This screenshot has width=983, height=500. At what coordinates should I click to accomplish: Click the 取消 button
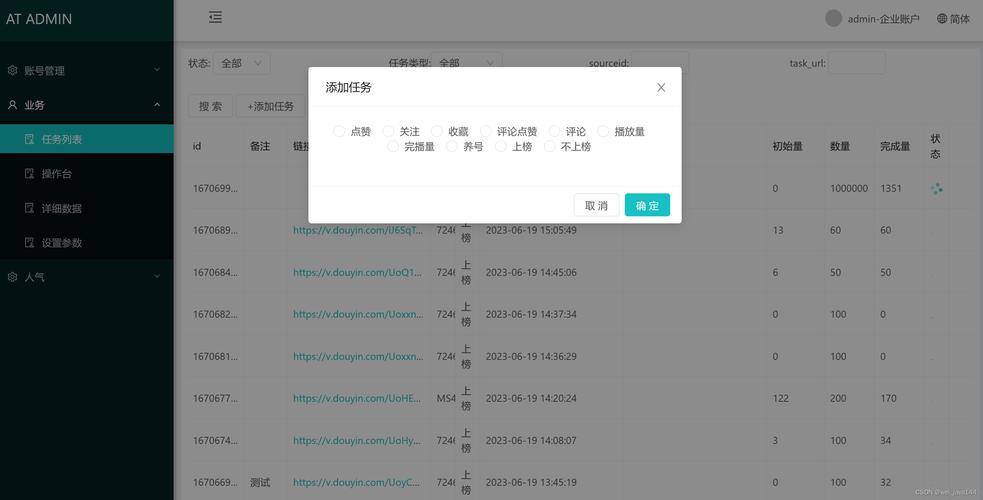pyautogui.click(x=596, y=205)
